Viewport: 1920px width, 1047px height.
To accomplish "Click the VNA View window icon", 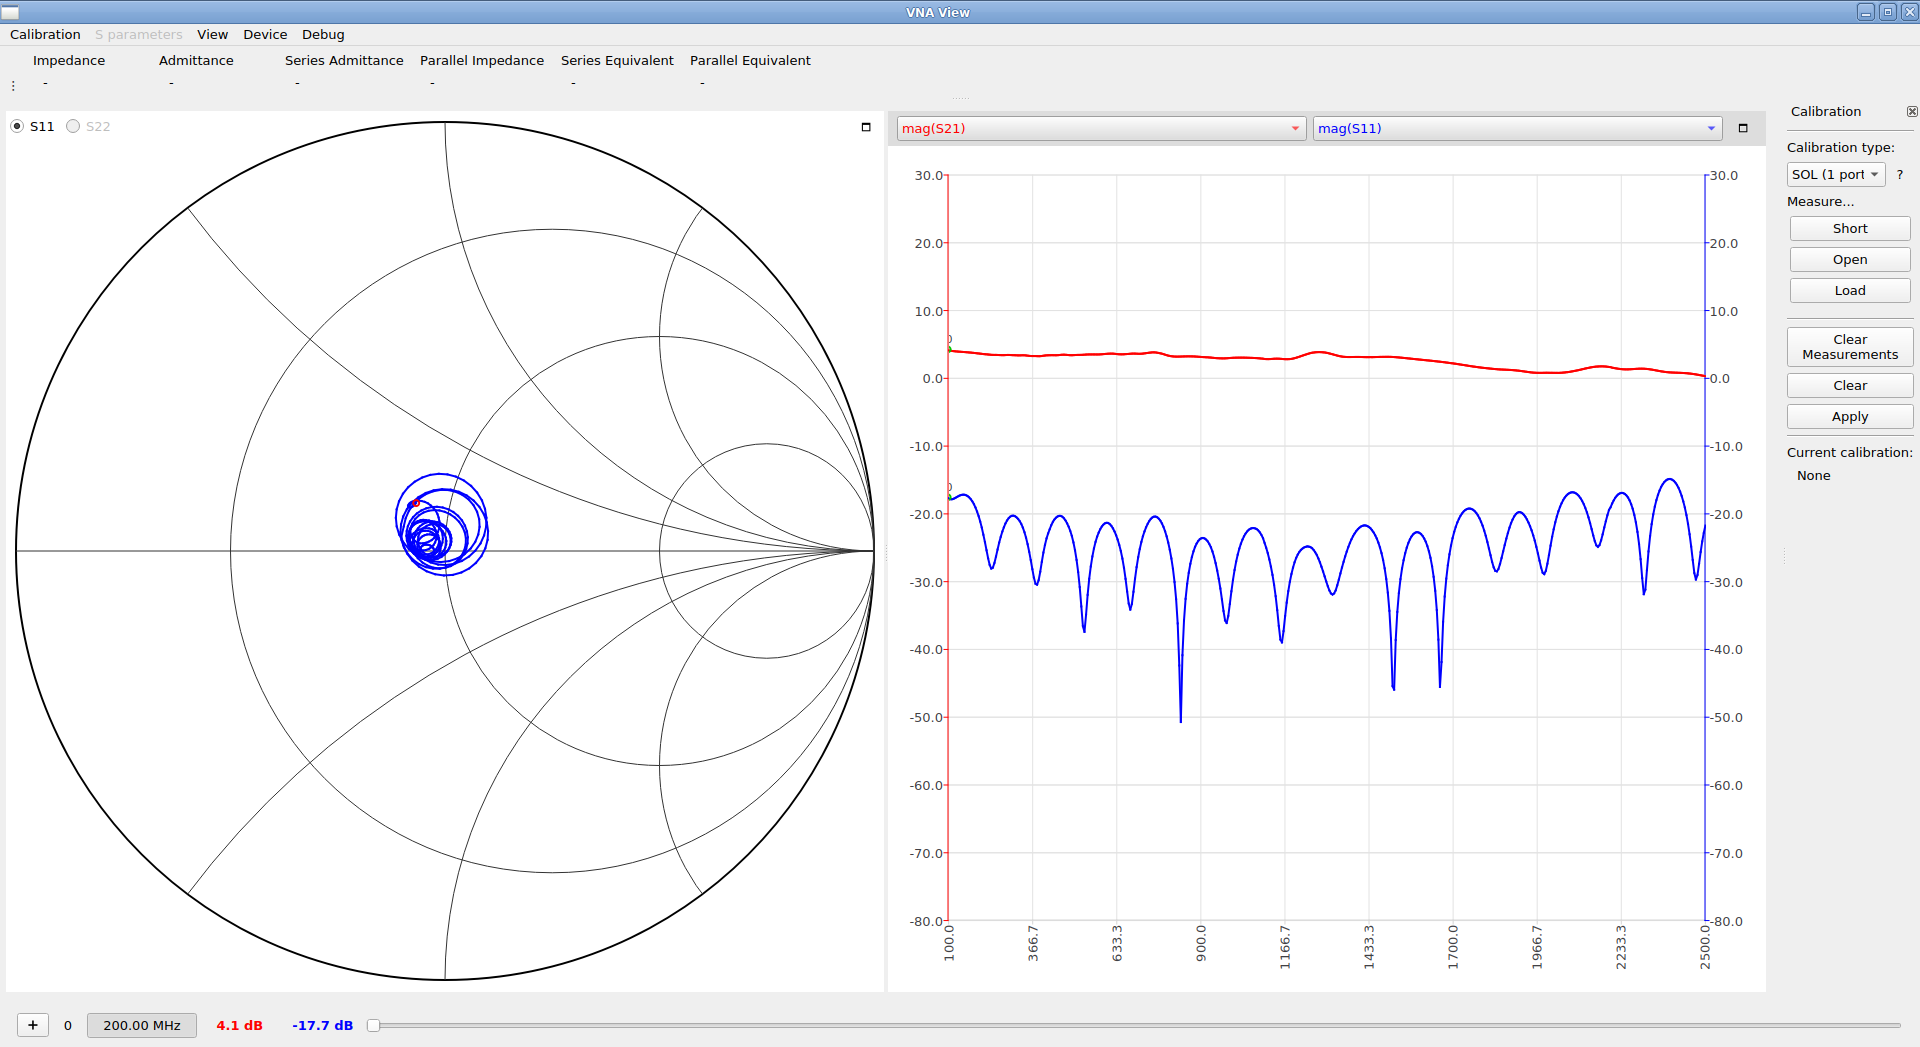I will point(10,12).
